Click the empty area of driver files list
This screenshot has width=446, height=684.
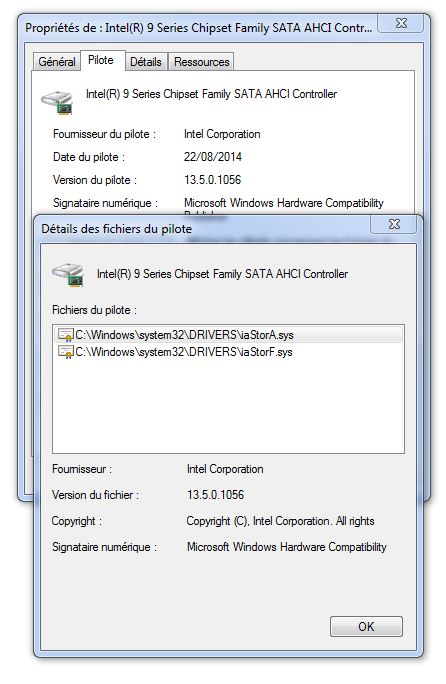click(228, 406)
